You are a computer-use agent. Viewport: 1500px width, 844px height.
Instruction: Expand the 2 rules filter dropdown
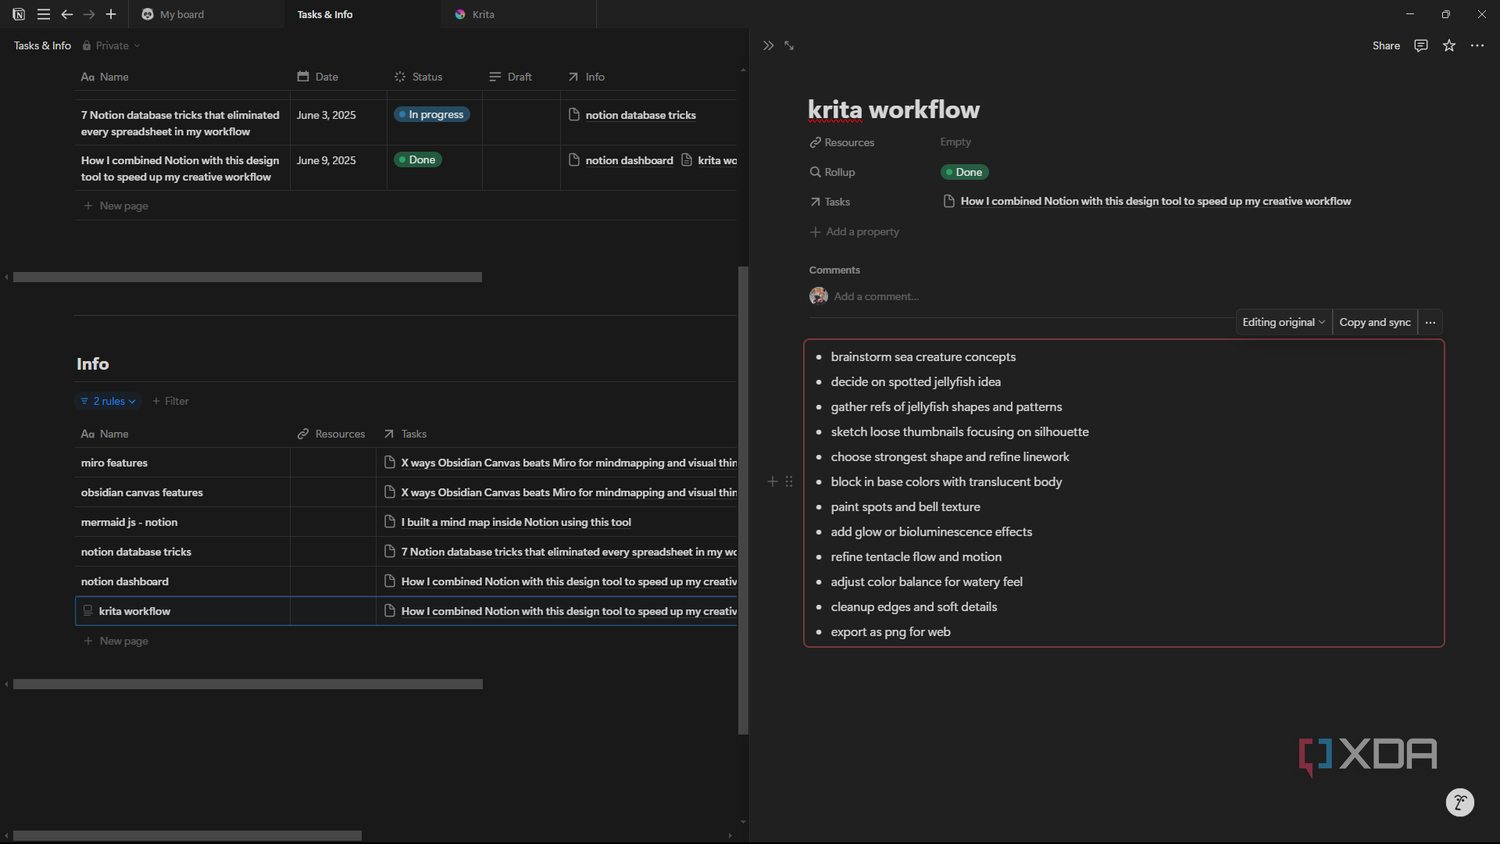click(108, 401)
